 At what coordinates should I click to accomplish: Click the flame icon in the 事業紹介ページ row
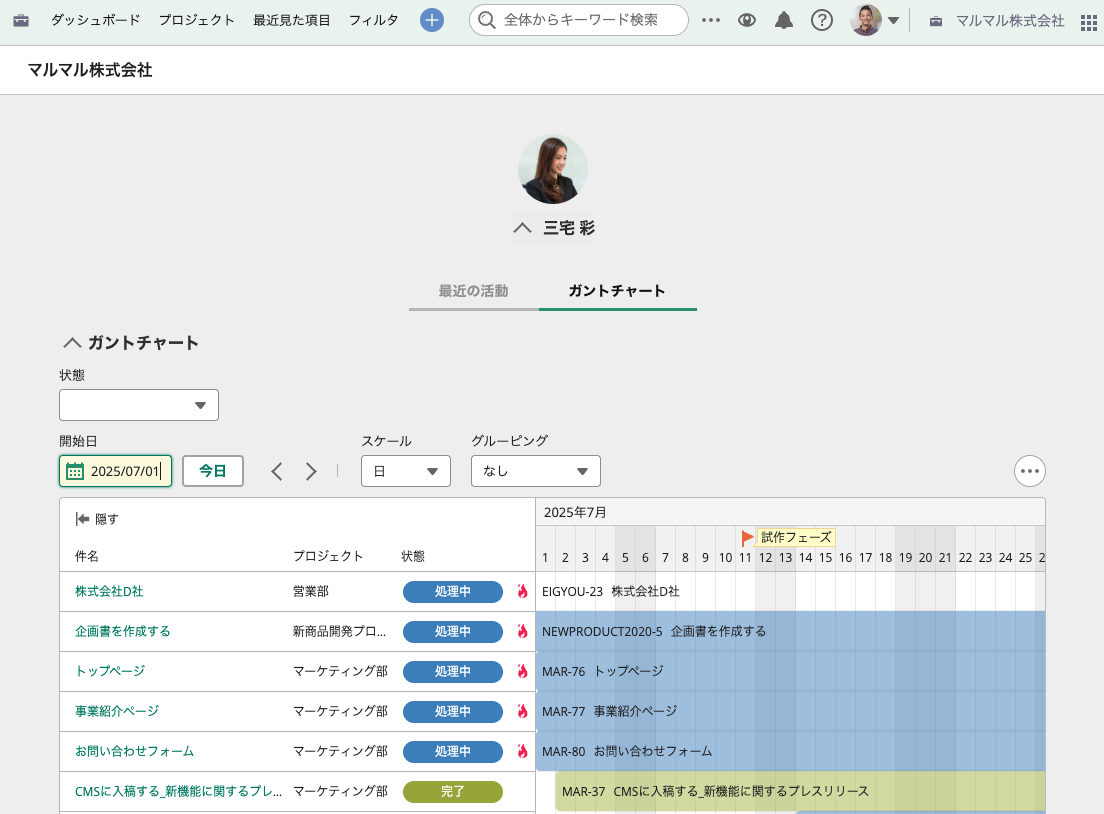(x=522, y=711)
